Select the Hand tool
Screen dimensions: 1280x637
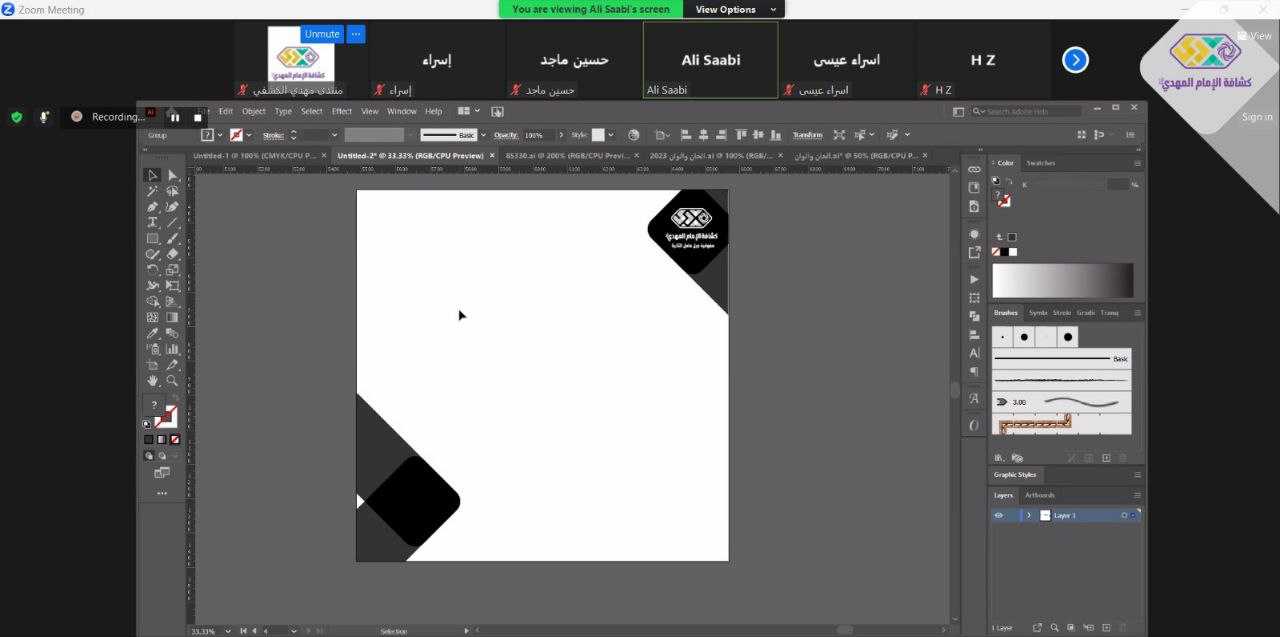(153, 381)
